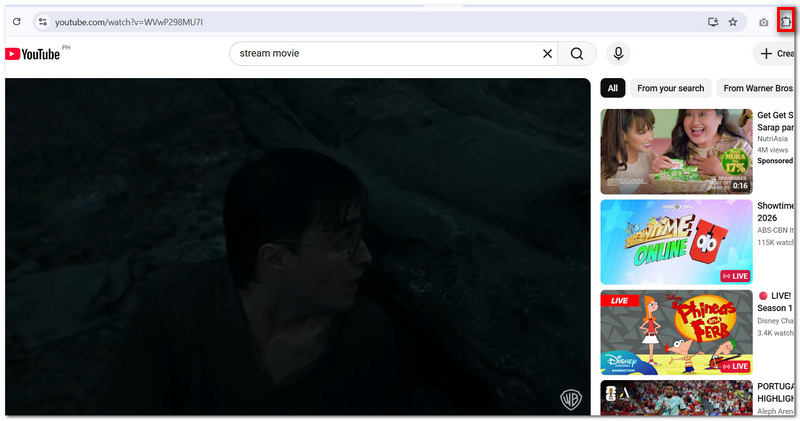Click the camera screenshot extension icon
This screenshot has height=421, width=800.
point(763,22)
